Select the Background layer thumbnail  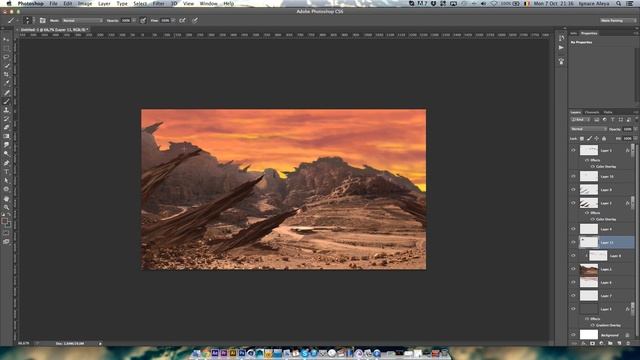pyautogui.click(x=589, y=335)
